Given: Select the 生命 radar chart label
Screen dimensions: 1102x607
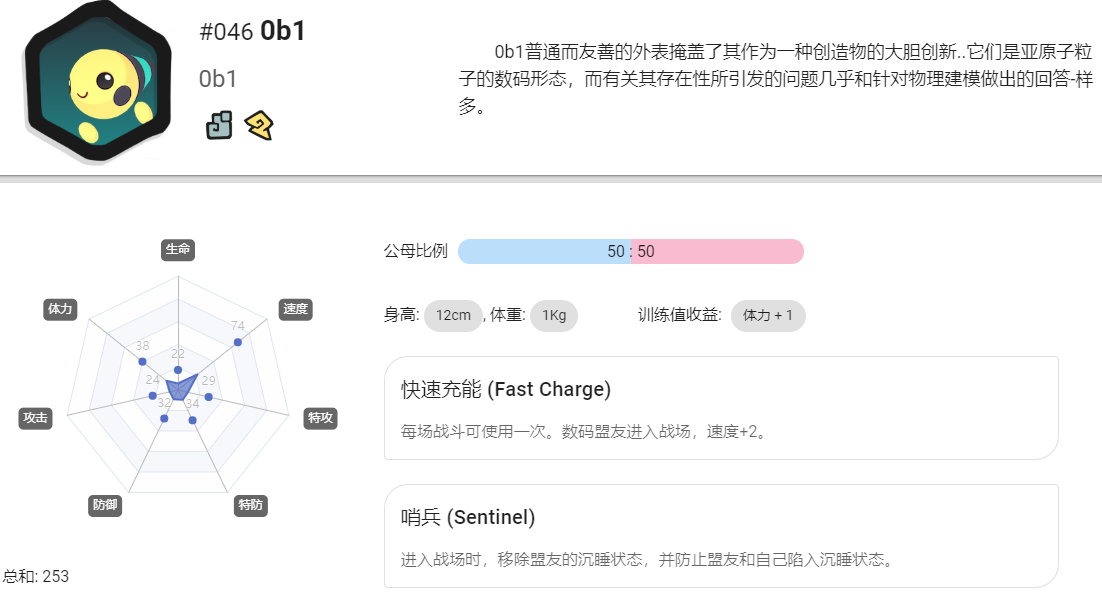Looking at the screenshot, I should 178,249.
